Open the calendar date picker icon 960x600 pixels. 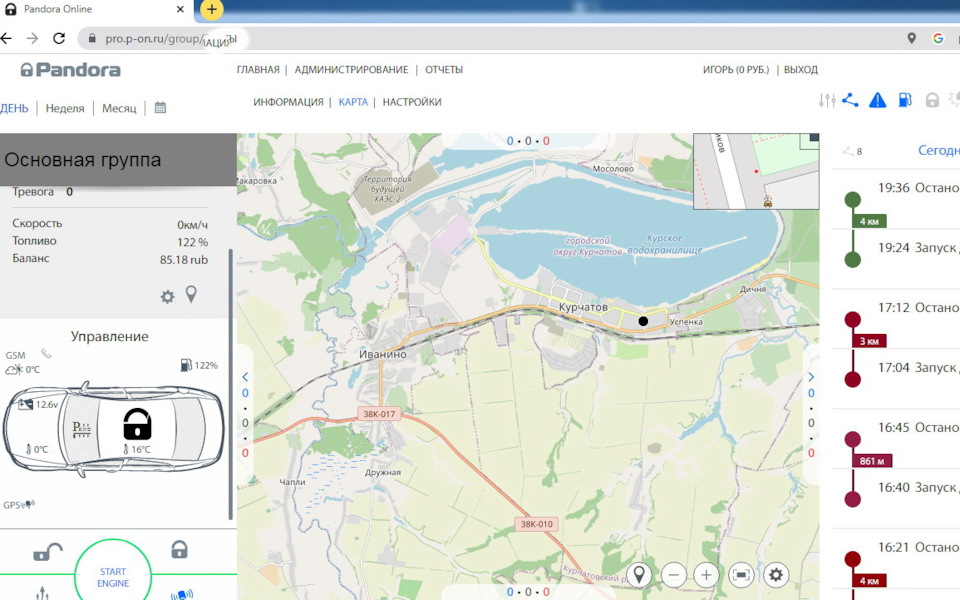(160, 108)
